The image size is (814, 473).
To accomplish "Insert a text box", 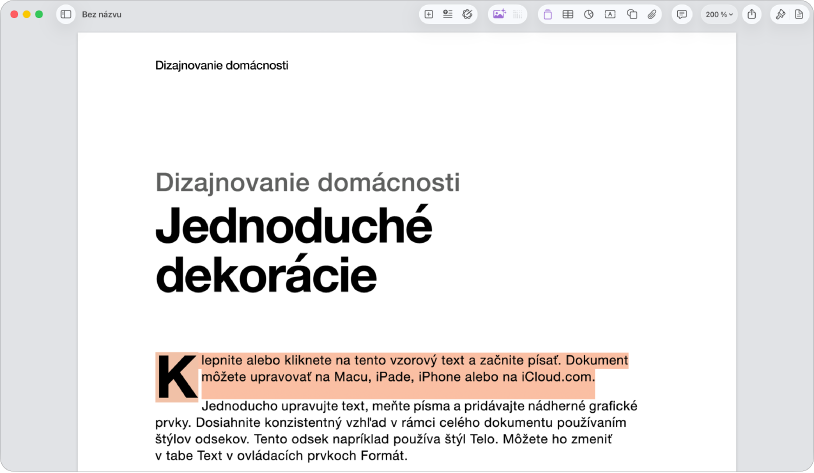I will coord(610,15).
